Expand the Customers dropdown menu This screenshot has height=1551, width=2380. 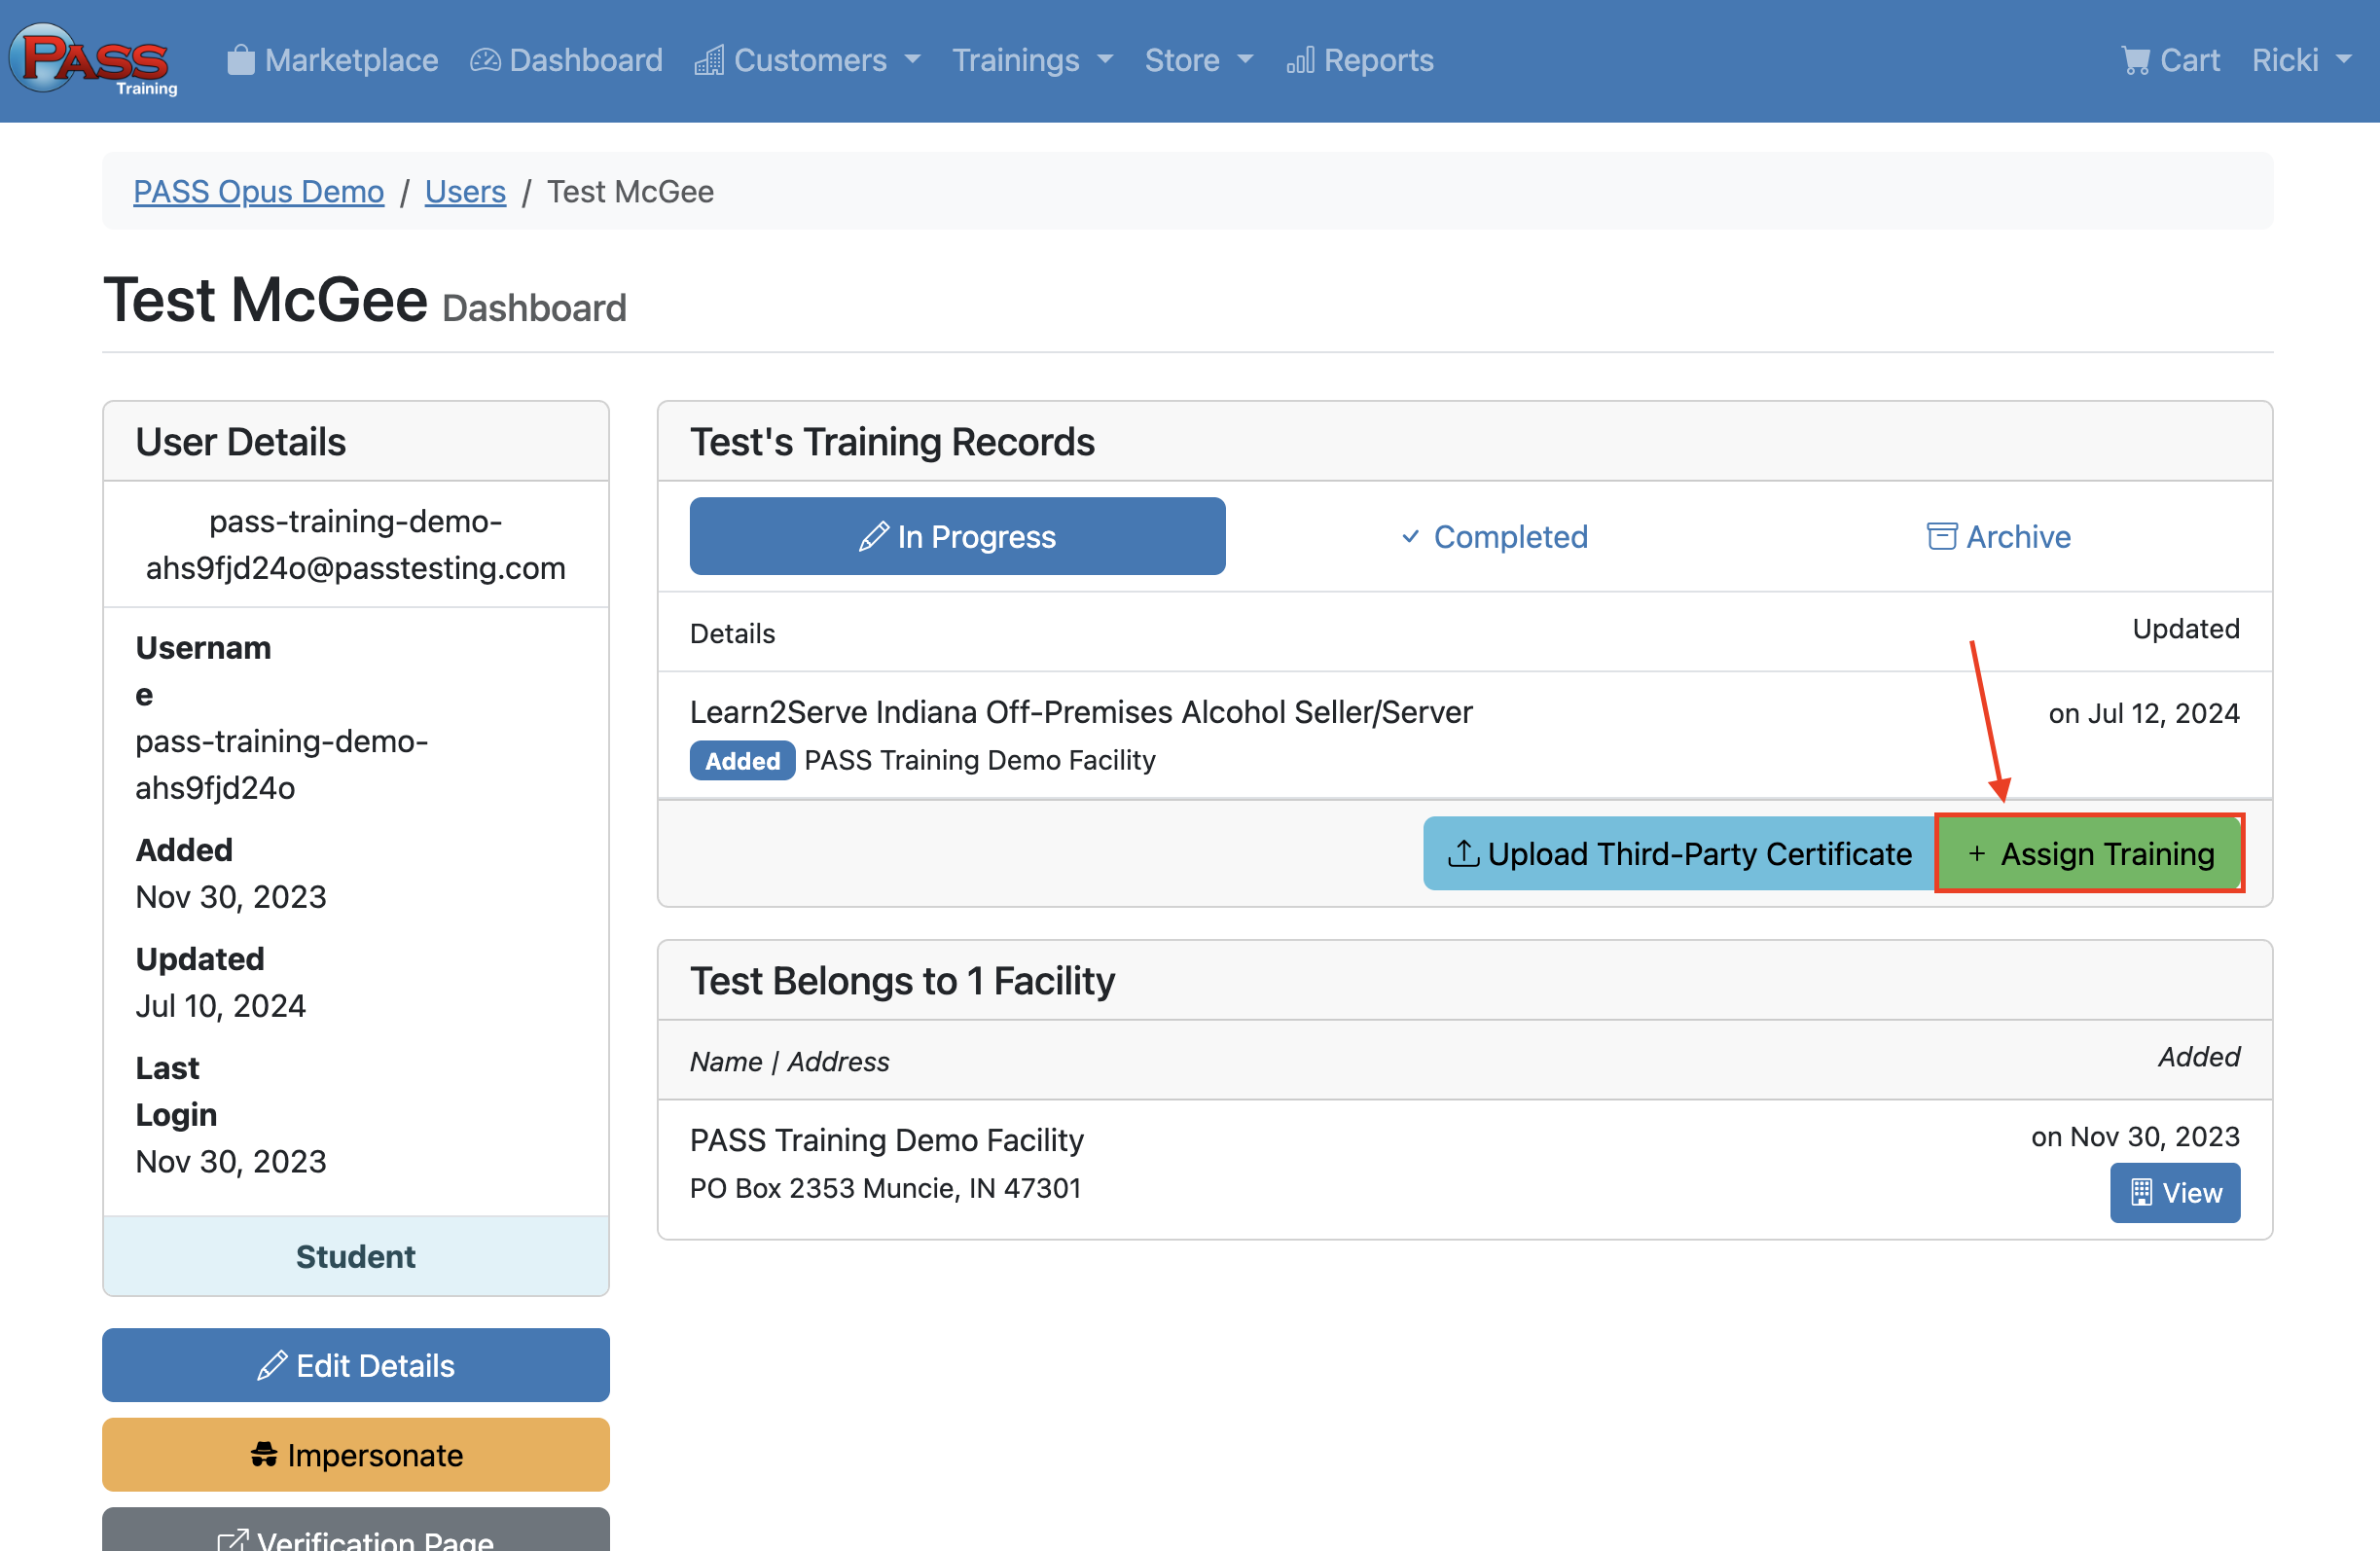pyautogui.click(x=808, y=61)
